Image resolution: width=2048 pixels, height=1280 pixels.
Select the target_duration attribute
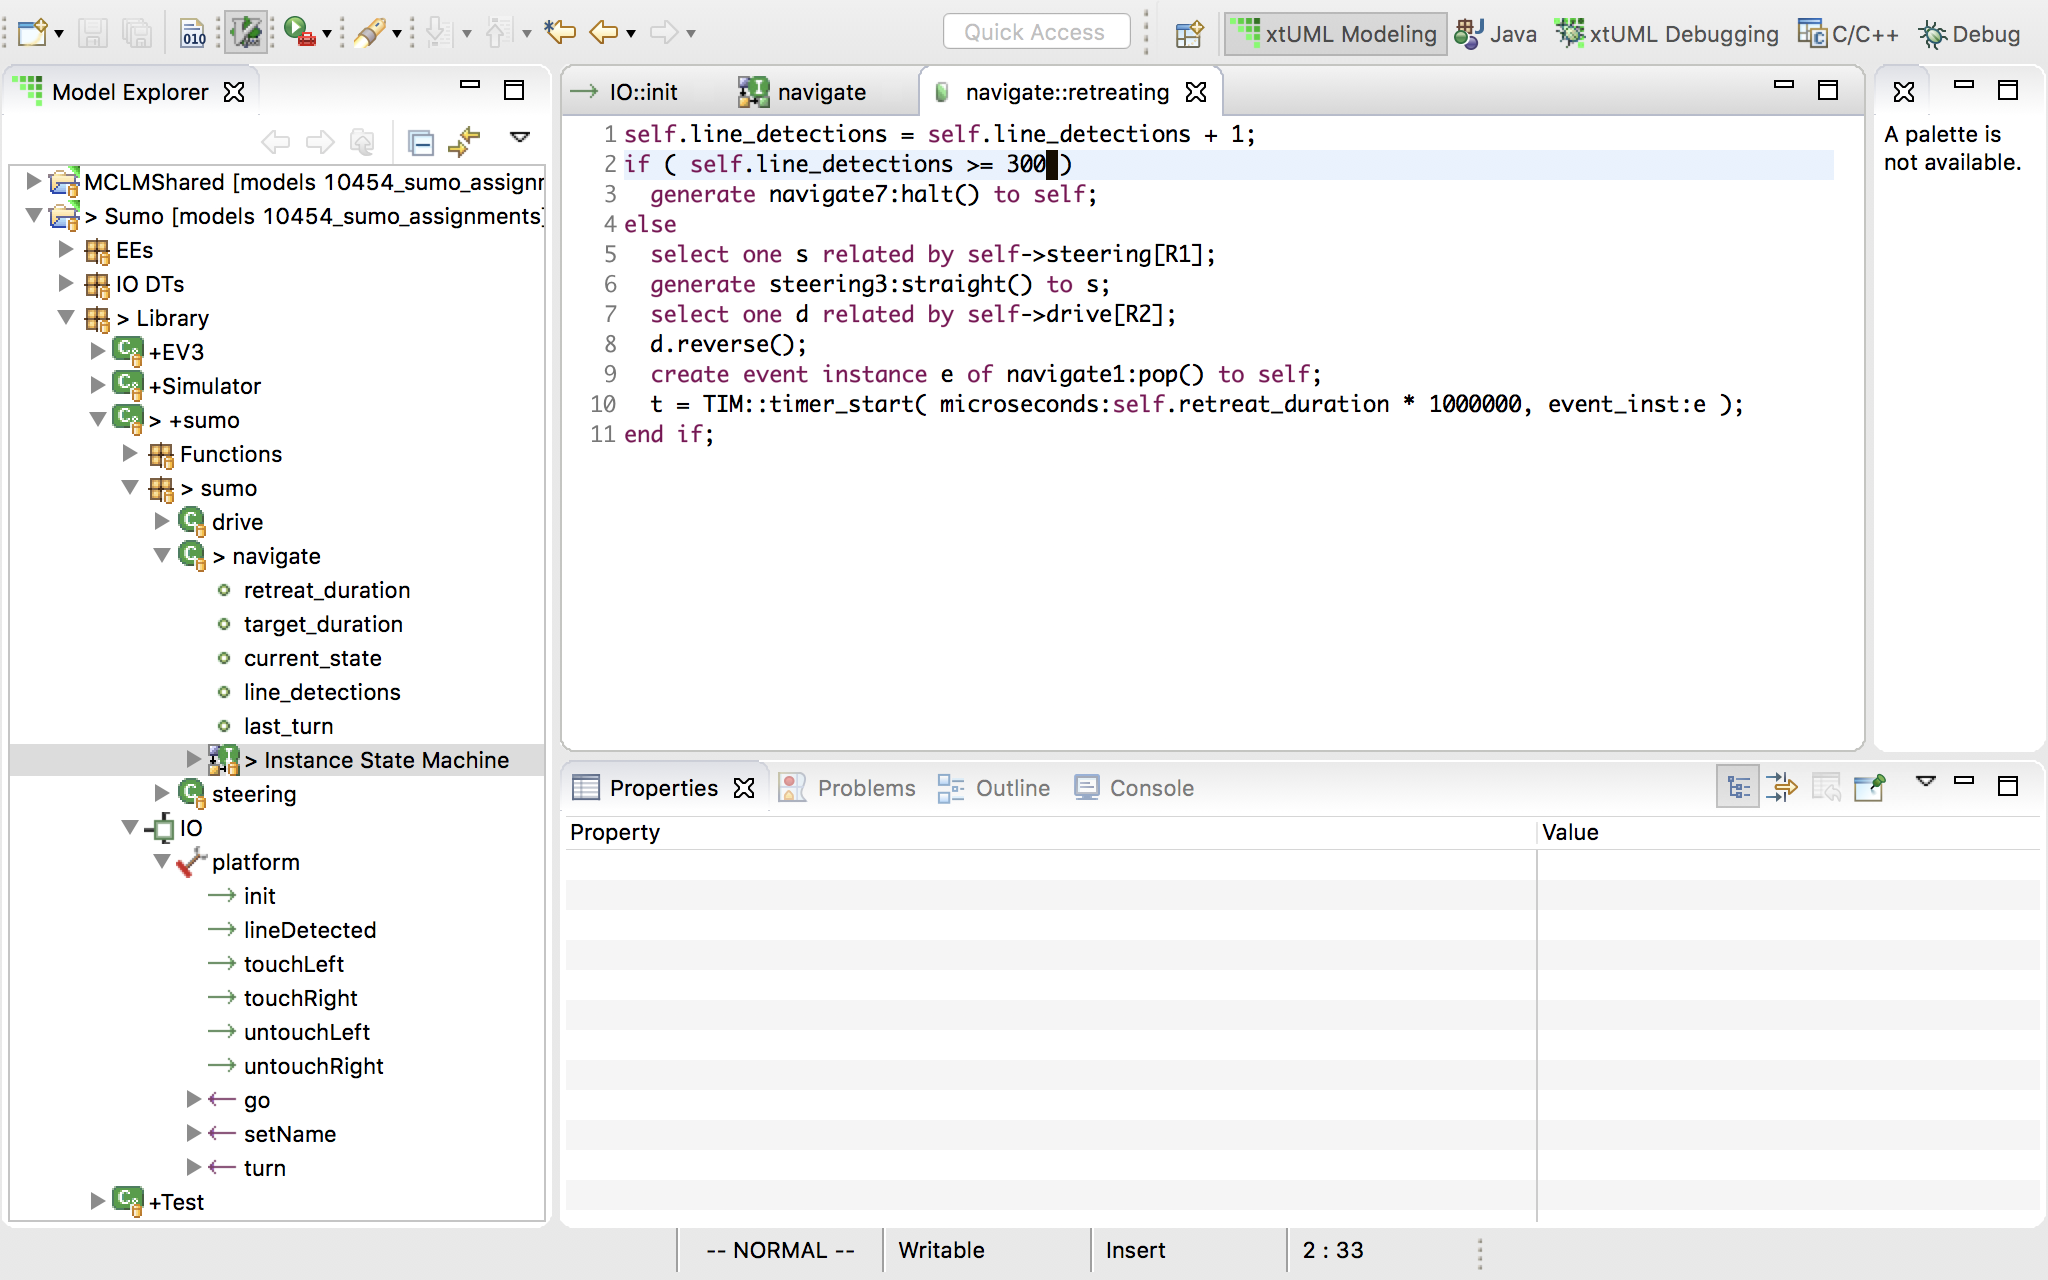tap(322, 624)
